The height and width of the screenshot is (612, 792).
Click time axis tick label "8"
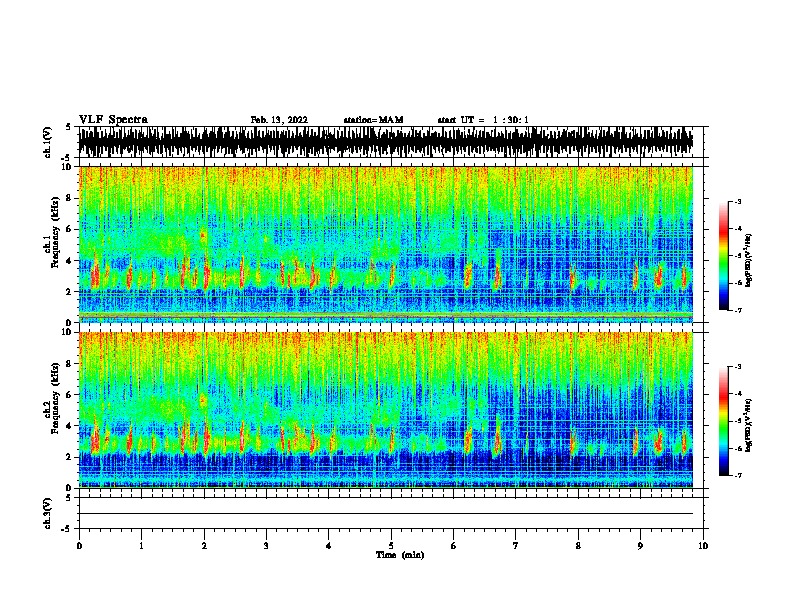(x=578, y=546)
